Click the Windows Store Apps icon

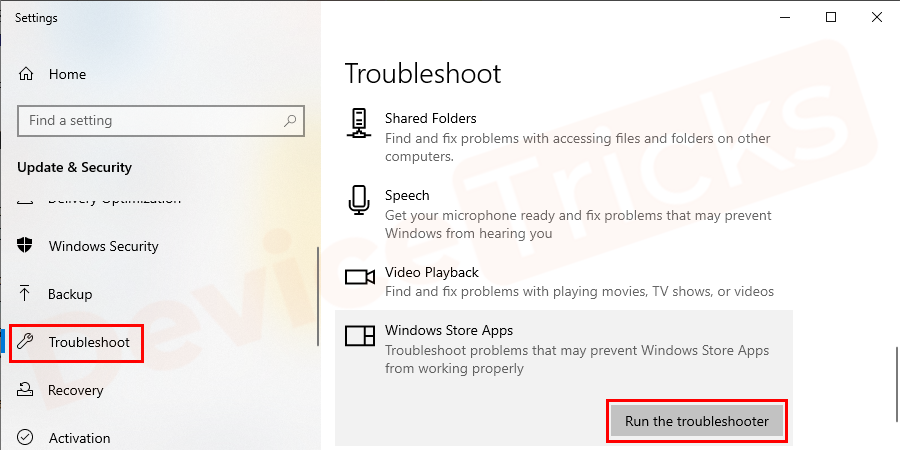[x=359, y=335]
